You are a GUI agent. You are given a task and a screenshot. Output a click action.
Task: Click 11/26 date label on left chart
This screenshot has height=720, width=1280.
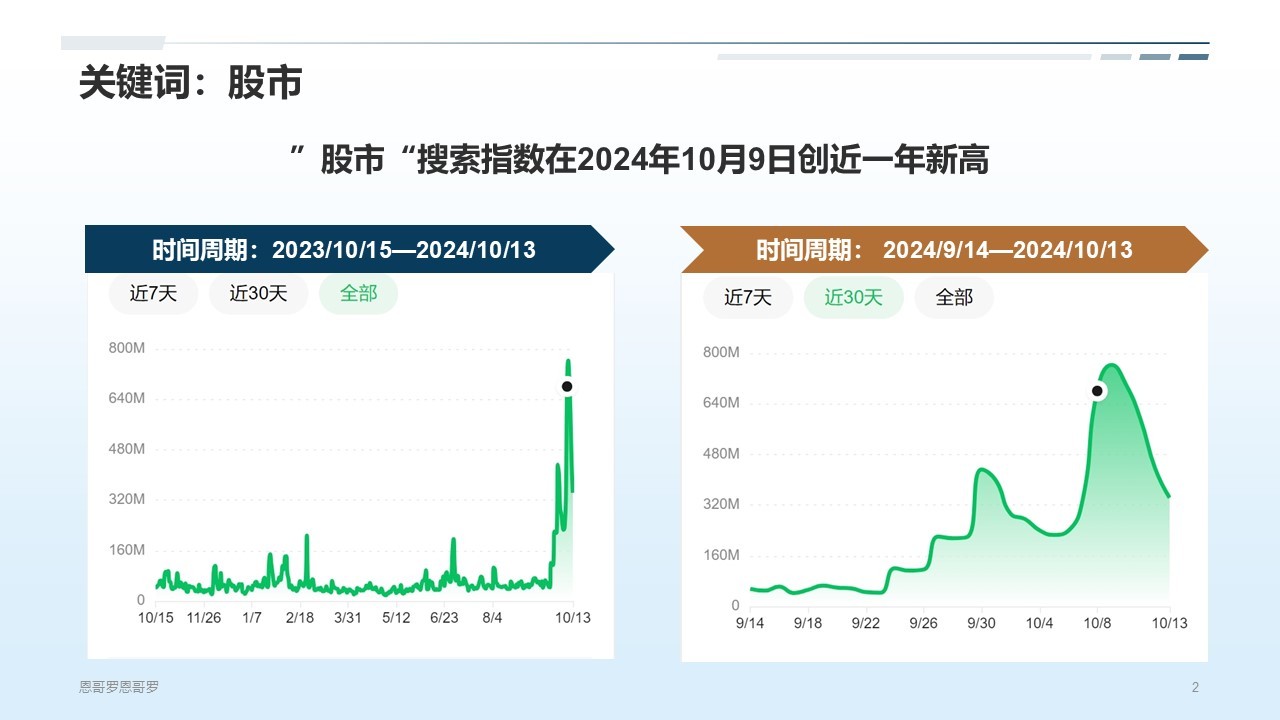[204, 618]
